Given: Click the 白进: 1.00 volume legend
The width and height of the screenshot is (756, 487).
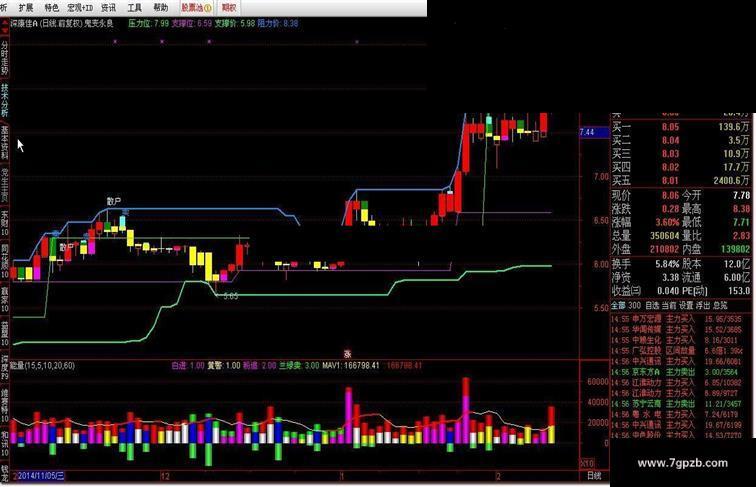Looking at the screenshot, I should (x=188, y=365).
